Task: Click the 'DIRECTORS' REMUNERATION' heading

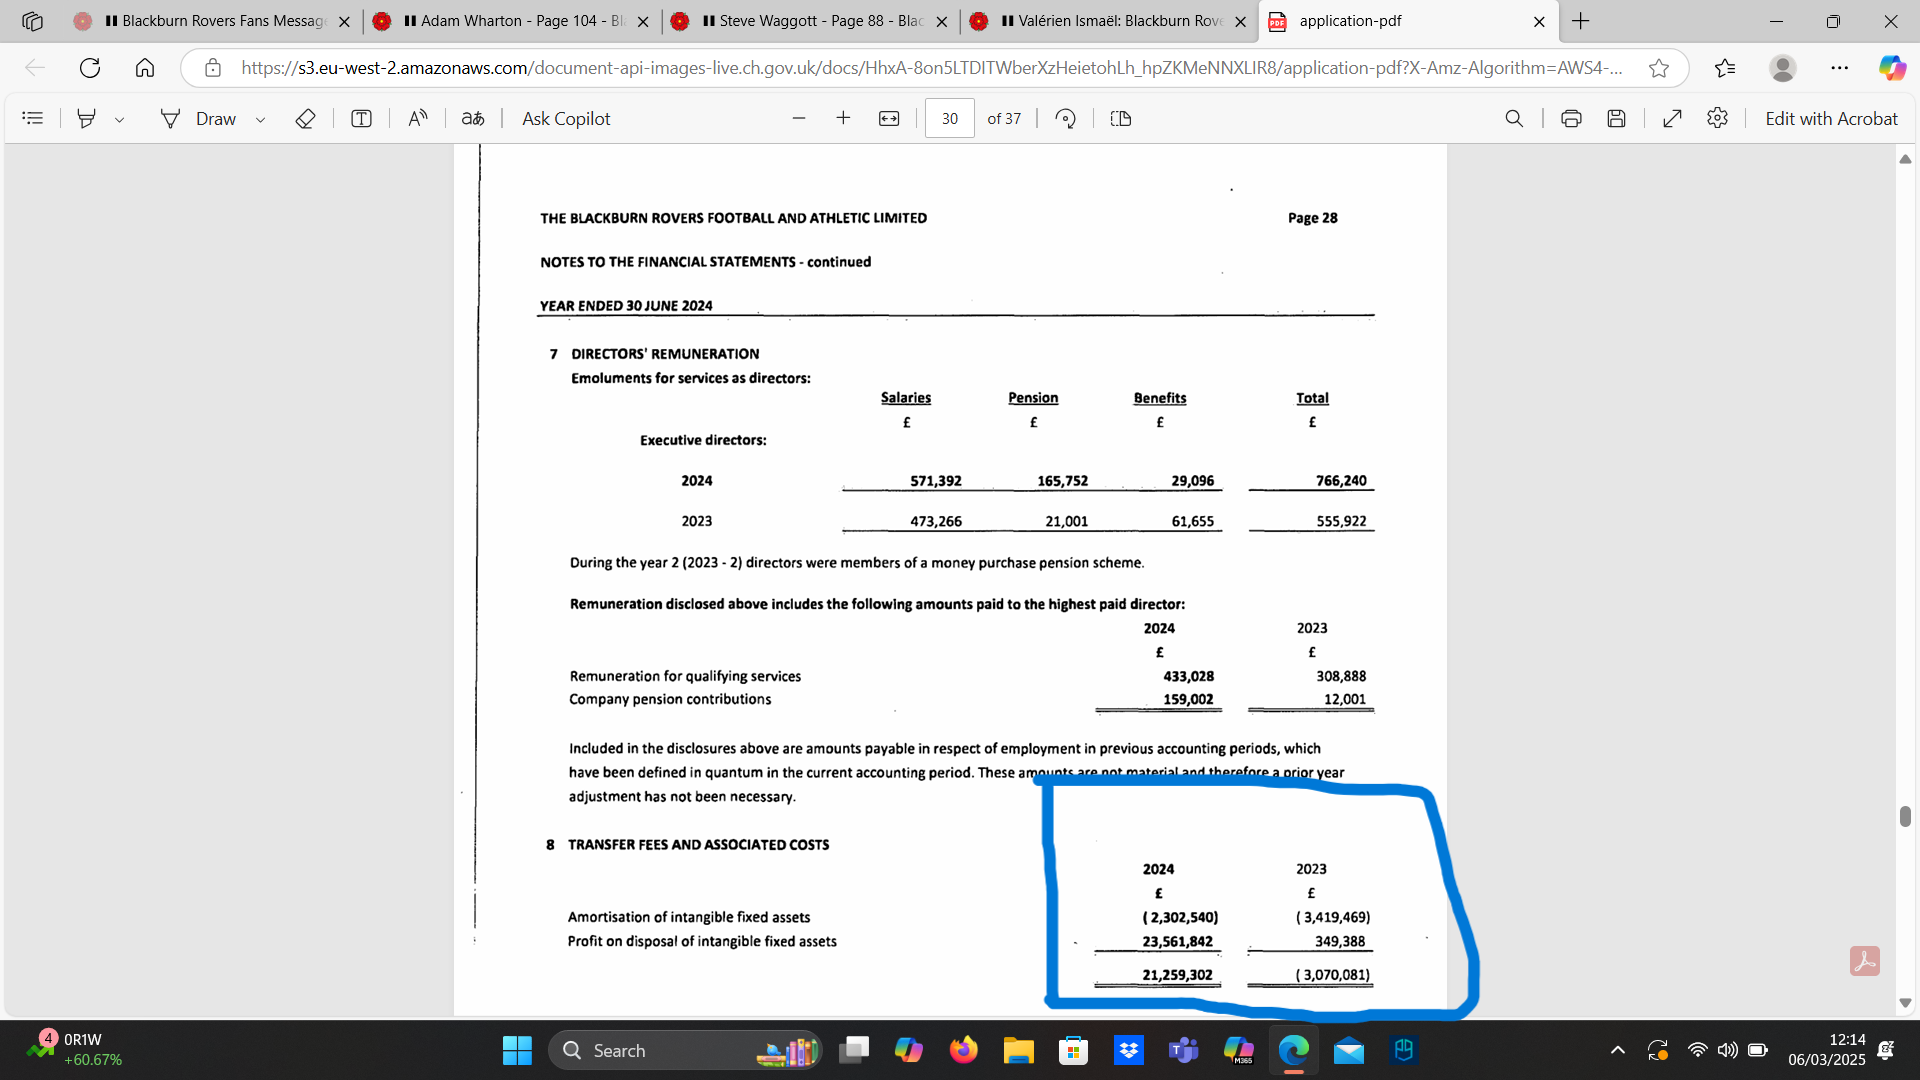Action: 665,354
